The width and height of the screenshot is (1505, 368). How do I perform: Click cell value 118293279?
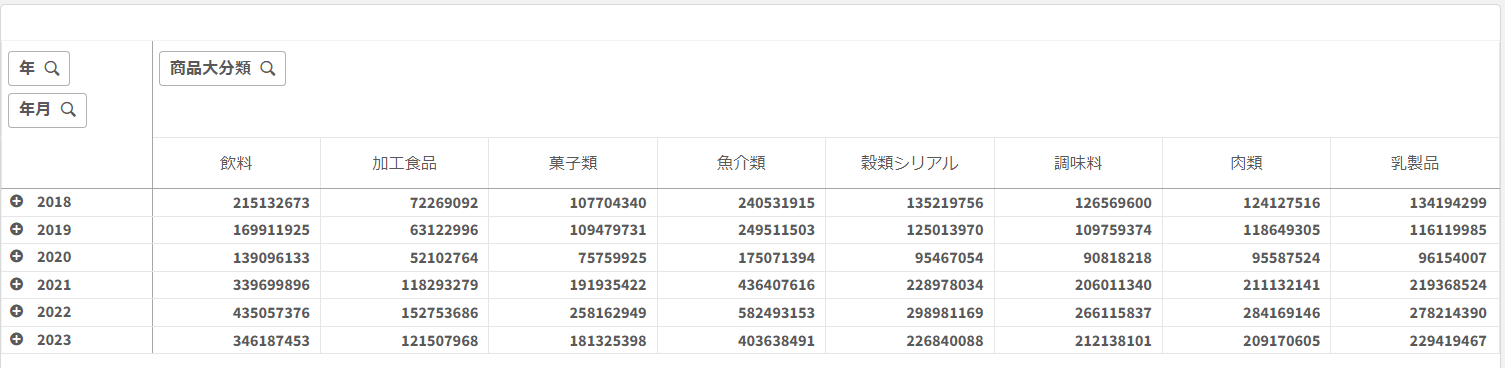coord(439,285)
